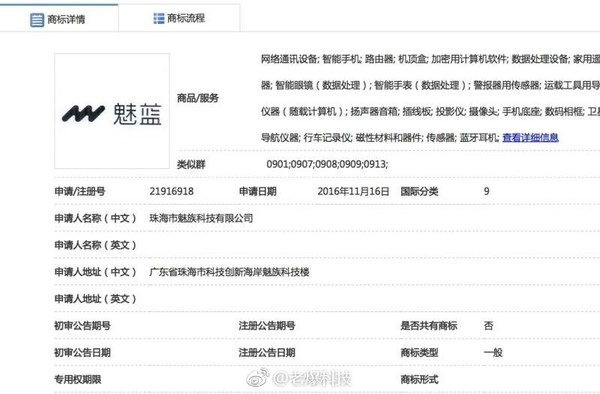Click the 初审公告日期 label
Image resolution: width=600 pixels, height=394 pixels.
pyautogui.click(x=83, y=352)
